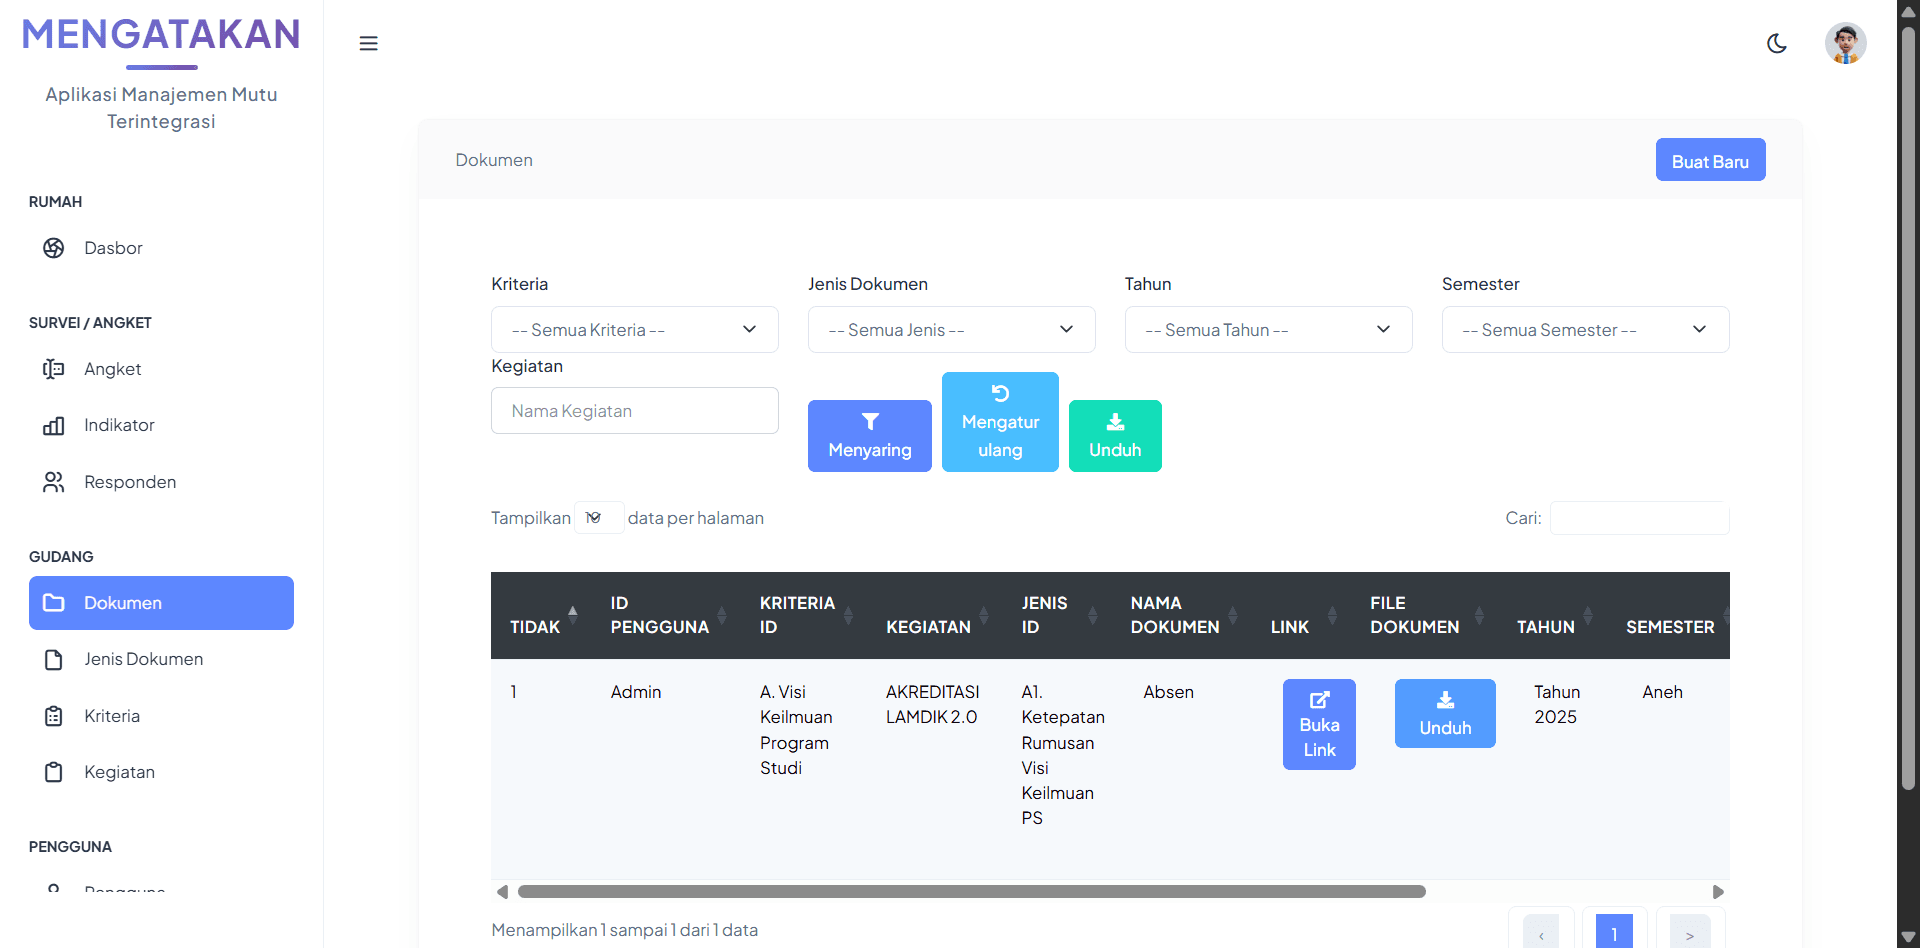Open Angket from the sidebar
Image resolution: width=1920 pixels, height=948 pixels.
click(x=112, y=369)
